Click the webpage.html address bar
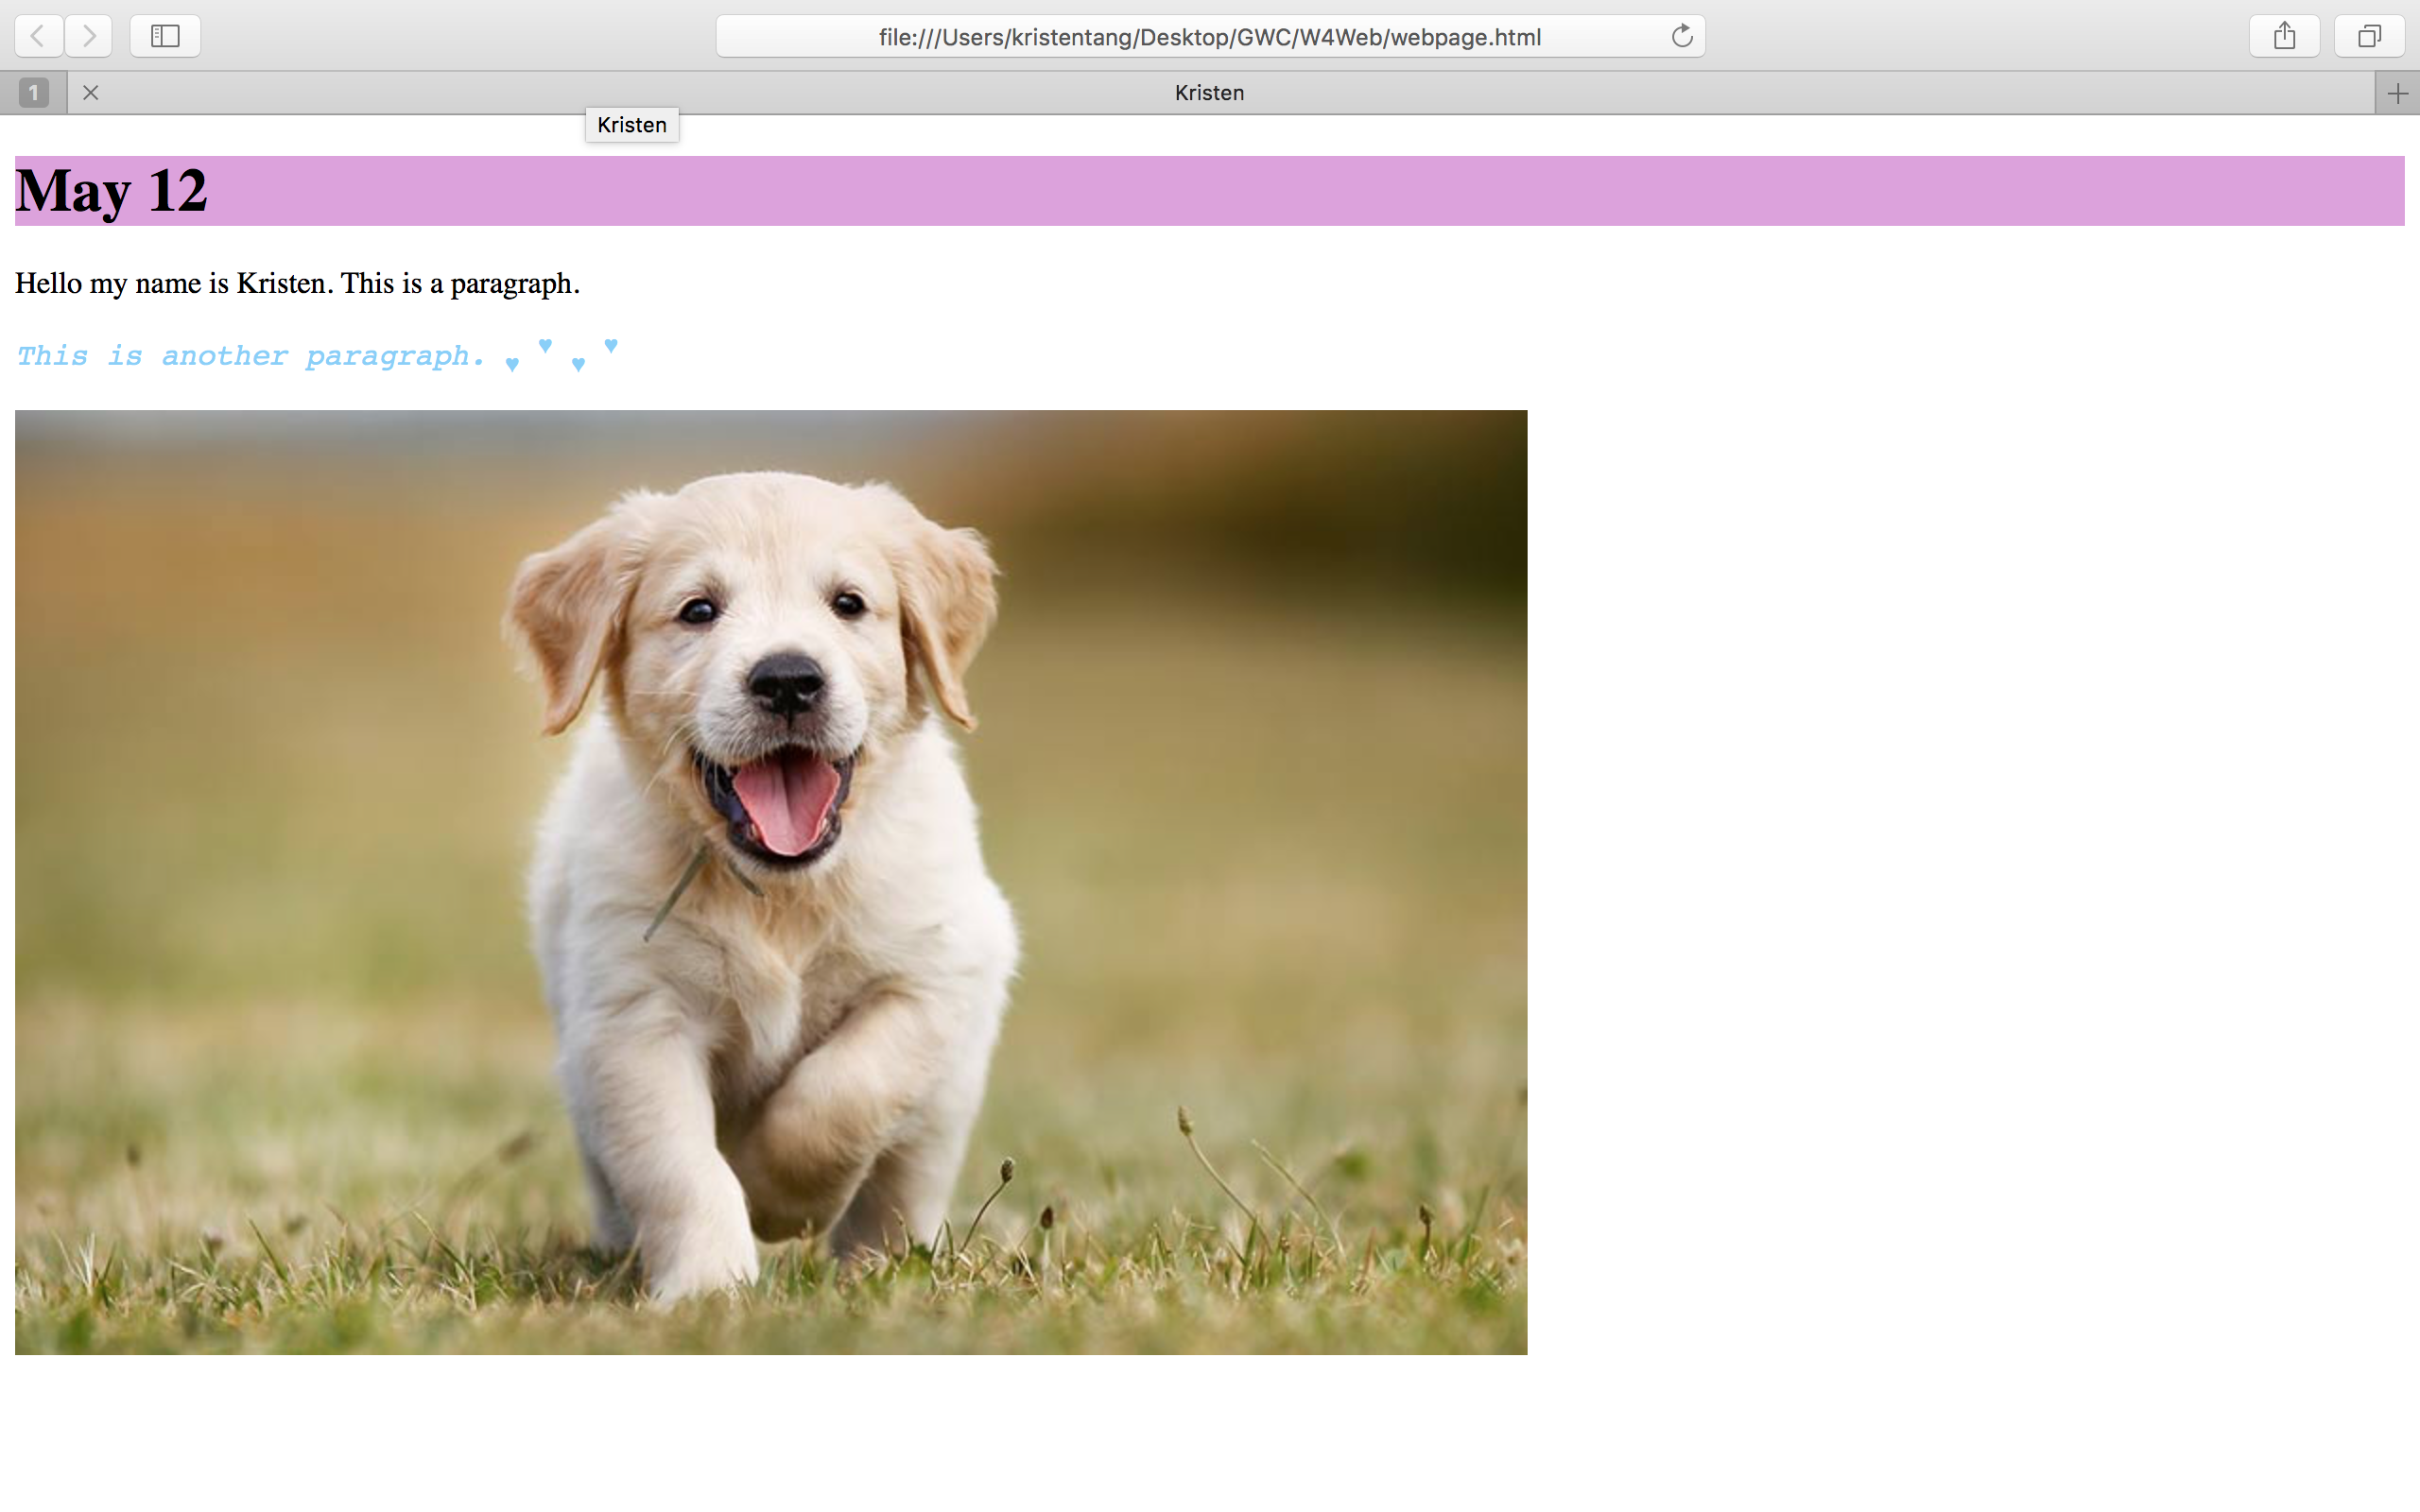The height and width of the screenshot is (1512, 2420). tap(1210, 36)
